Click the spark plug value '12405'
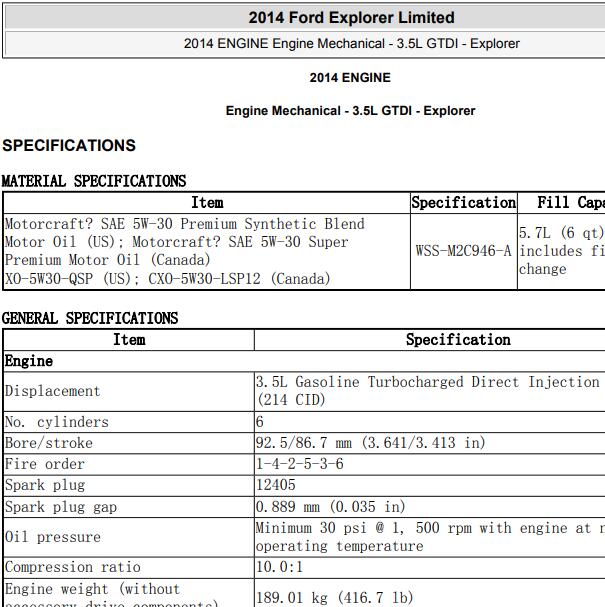The image size is (605, 607). point(276,485)
